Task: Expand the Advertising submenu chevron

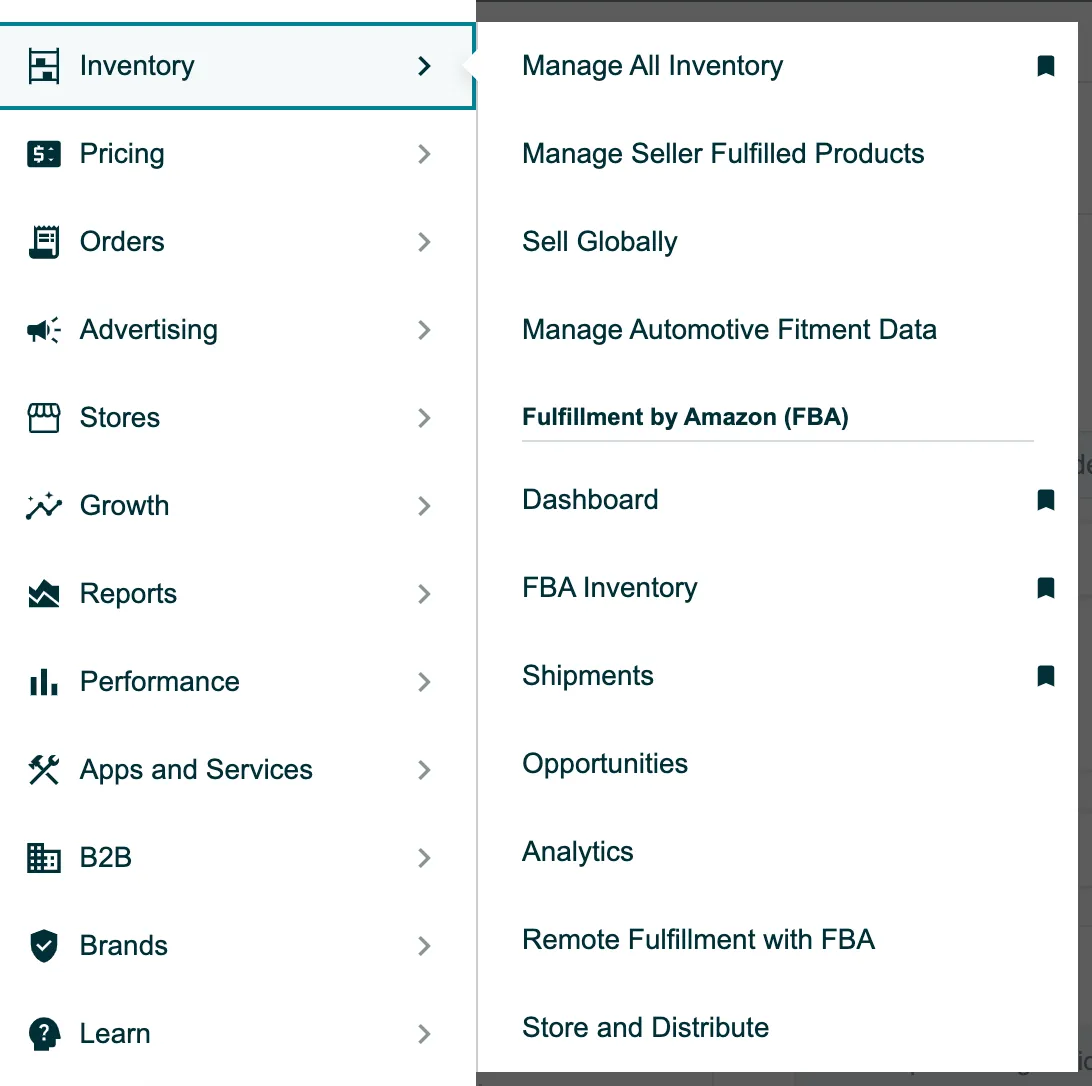Action: click(424, 329)
